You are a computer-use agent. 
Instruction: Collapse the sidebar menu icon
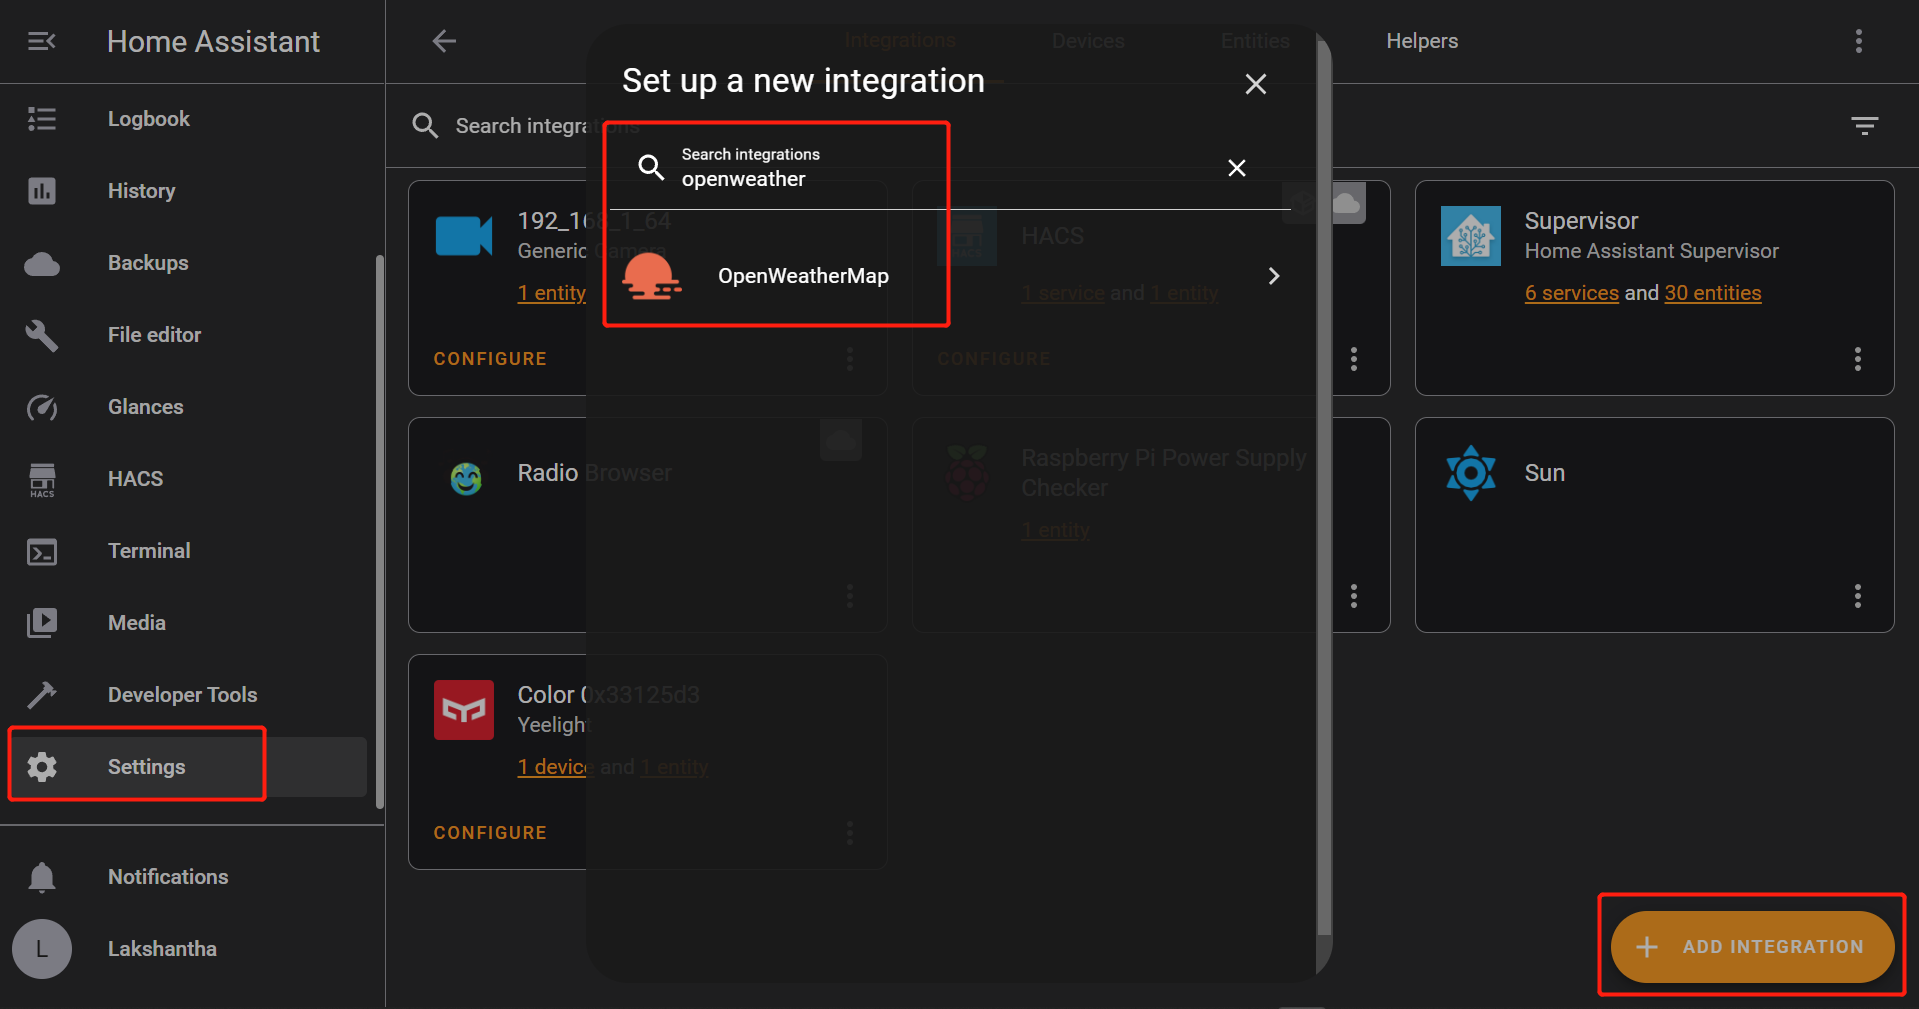tap(41, 41)
